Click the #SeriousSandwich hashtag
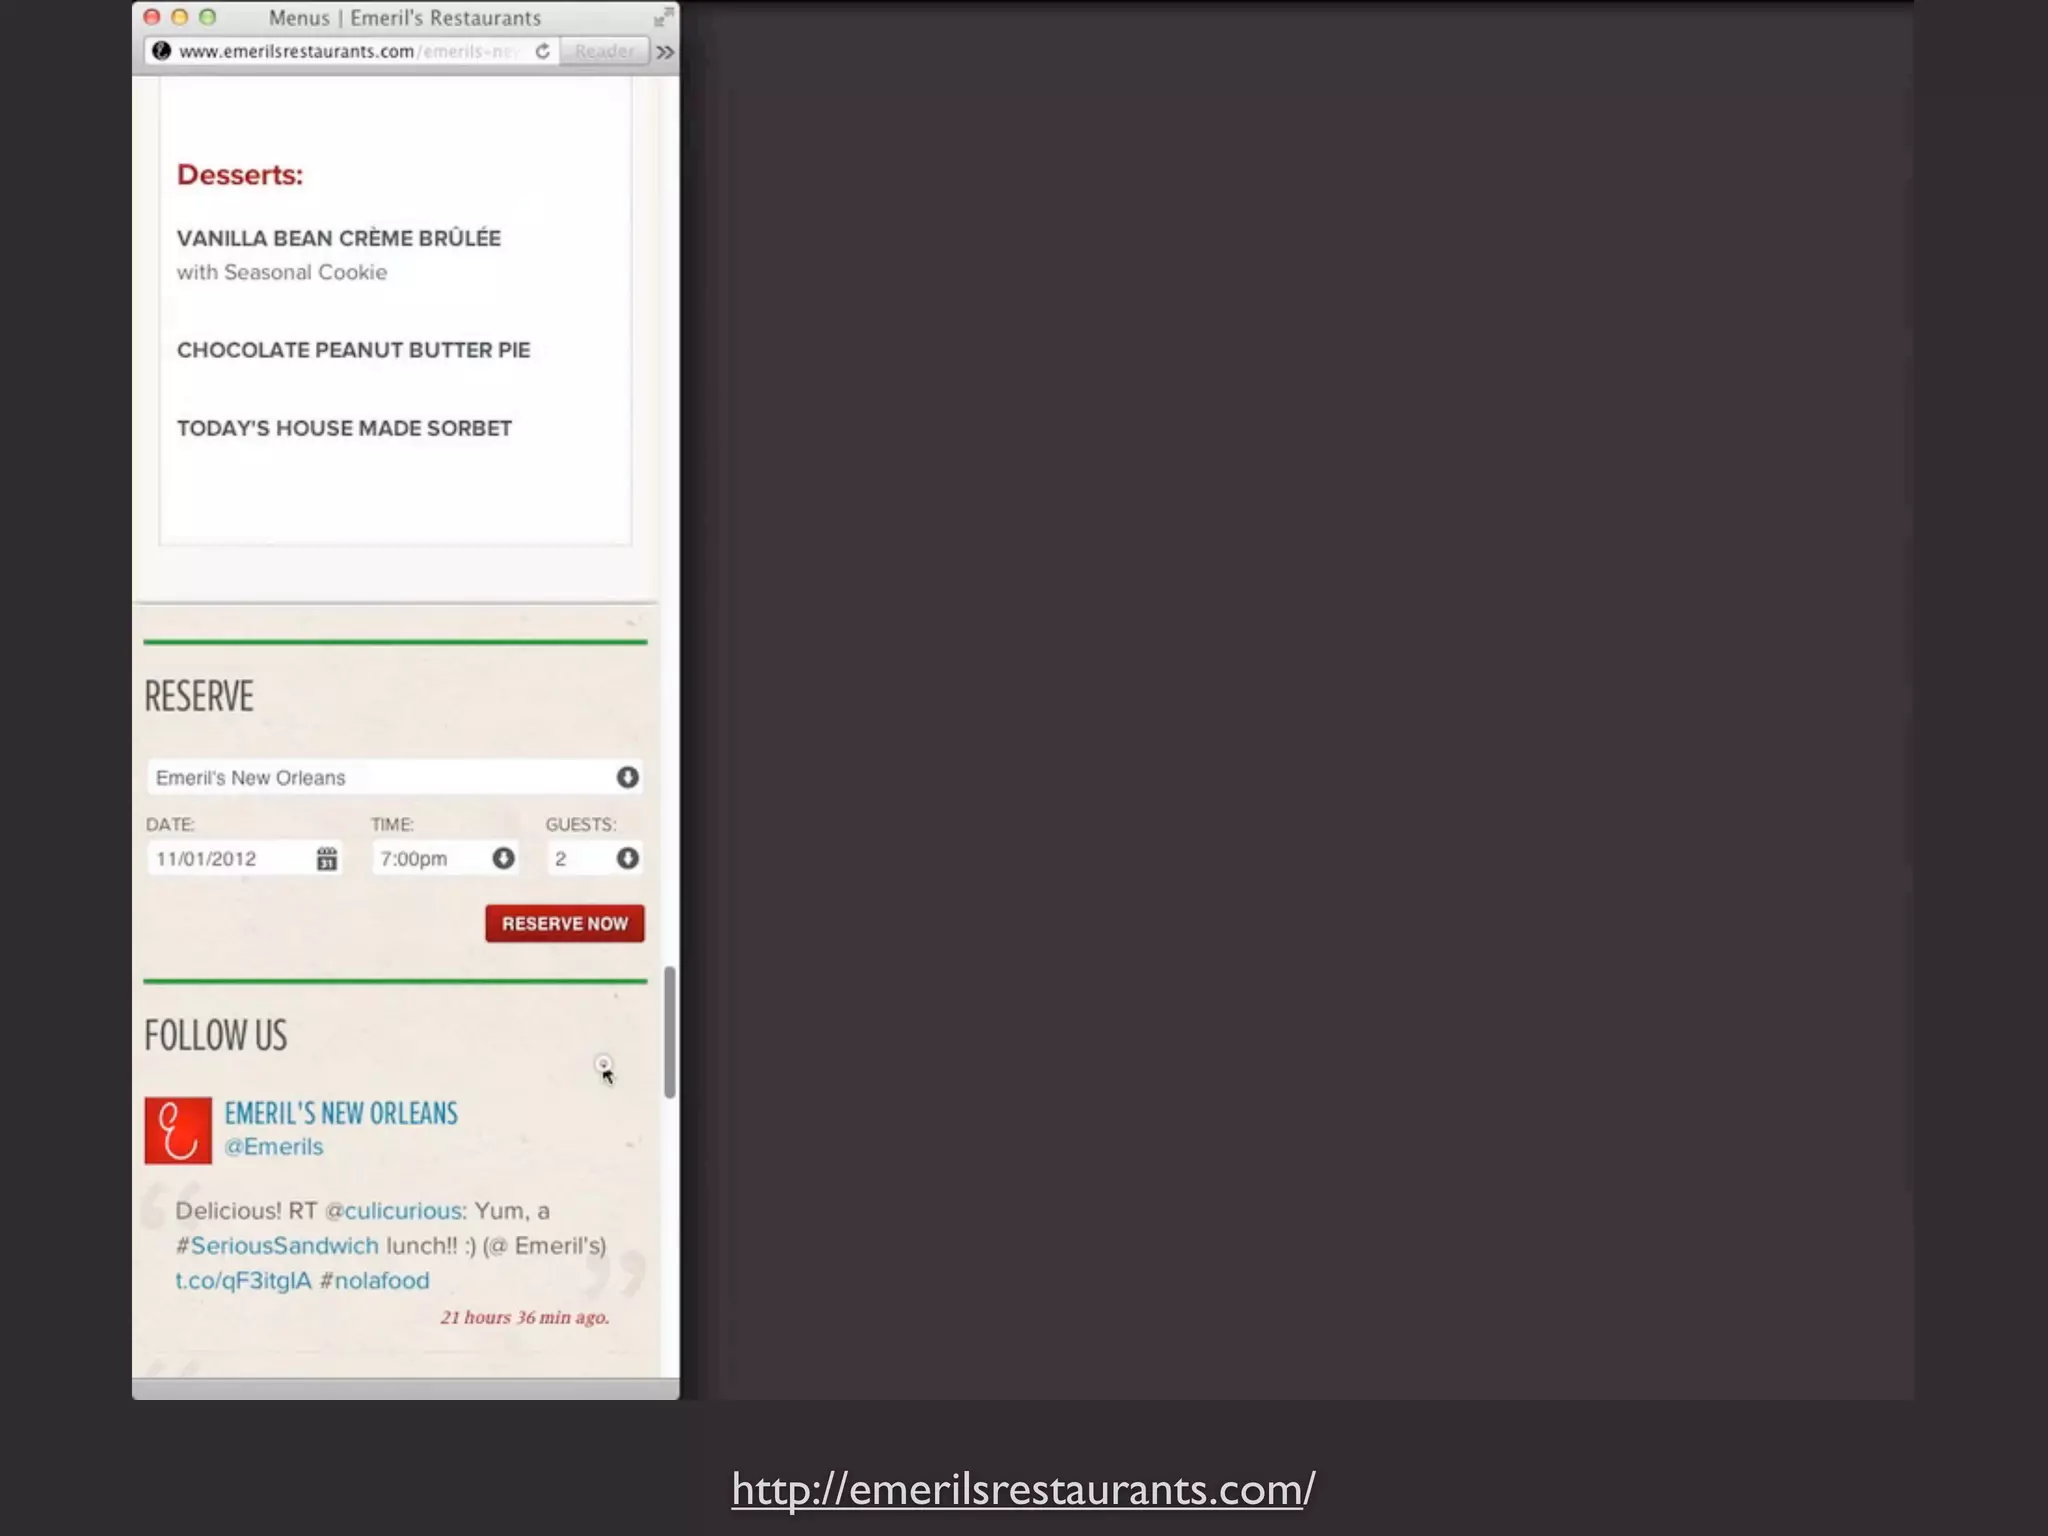The image size is (2048, 1536). click(x=277, y=1246)
